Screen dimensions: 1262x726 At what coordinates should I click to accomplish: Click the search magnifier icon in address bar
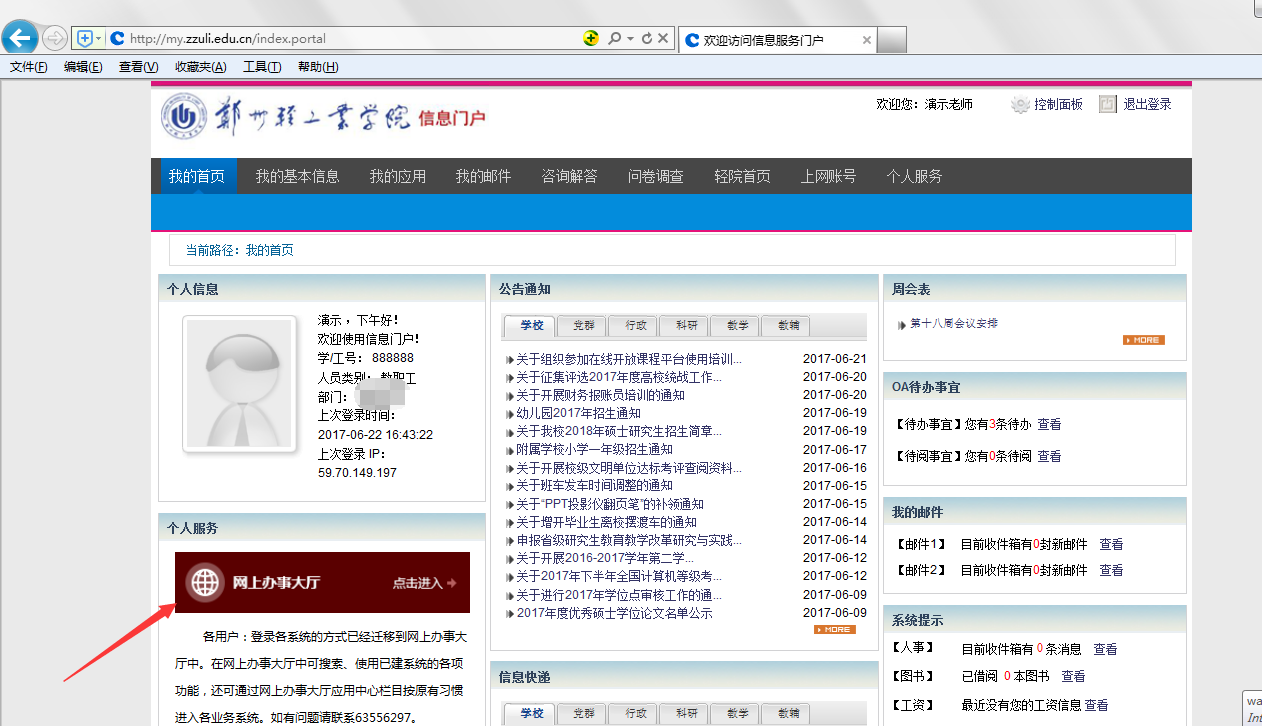pyautogui.click(x=614, y=39)
